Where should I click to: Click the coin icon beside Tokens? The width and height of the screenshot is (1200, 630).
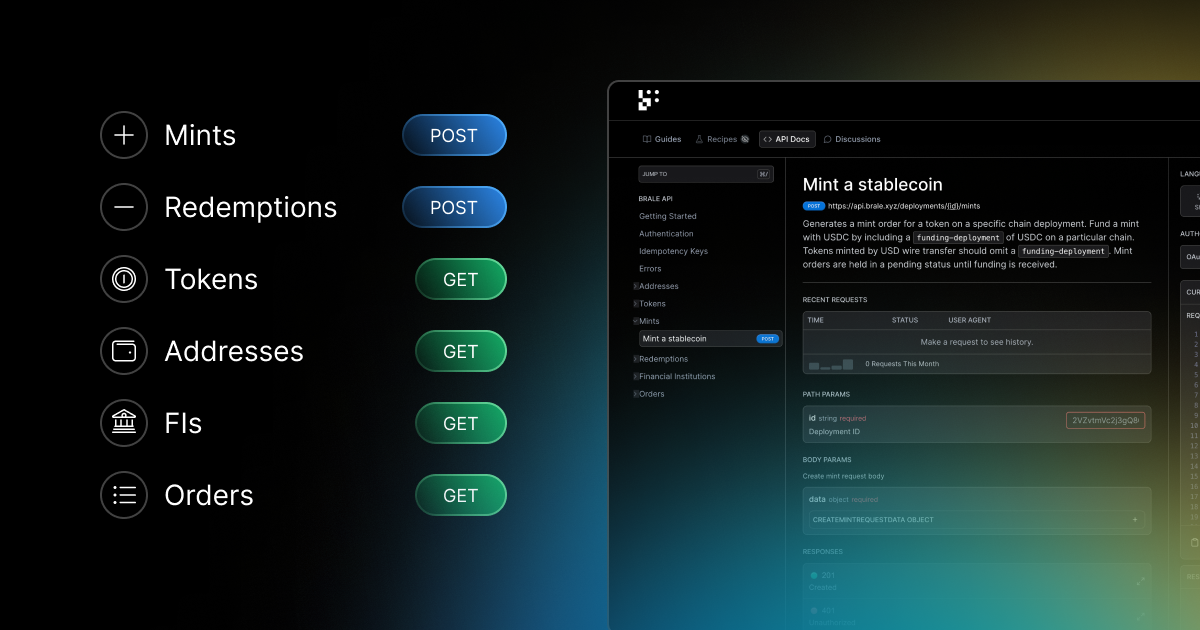(x=124, y=279)
